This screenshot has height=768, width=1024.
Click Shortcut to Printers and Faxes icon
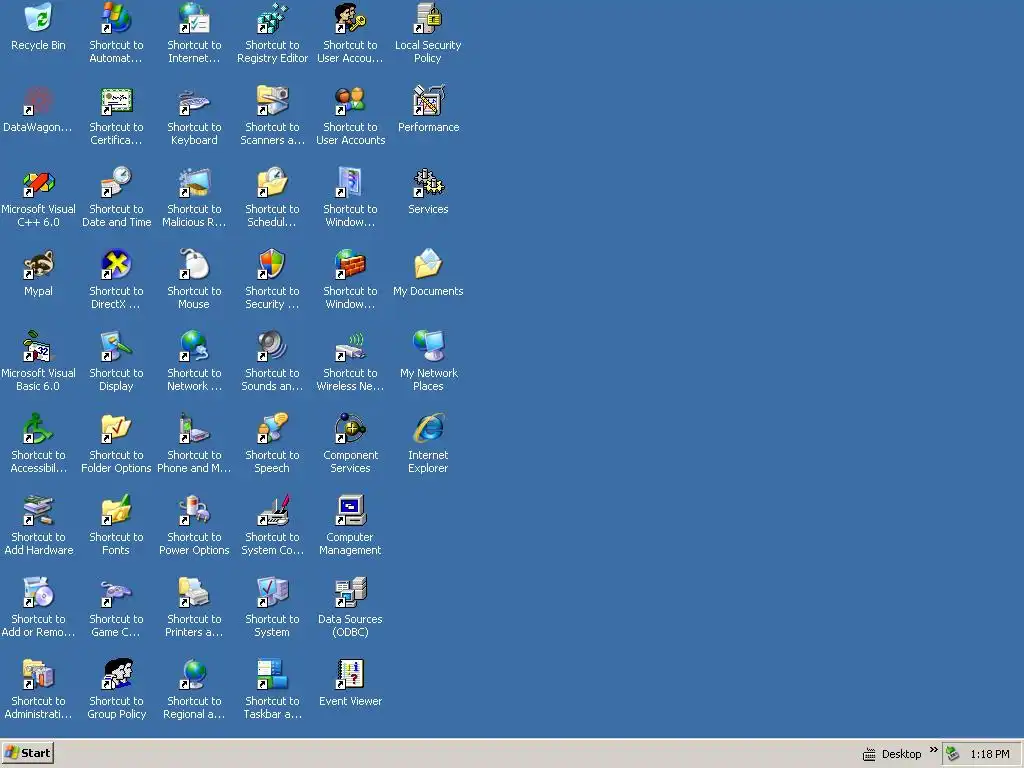click(194, 592)
